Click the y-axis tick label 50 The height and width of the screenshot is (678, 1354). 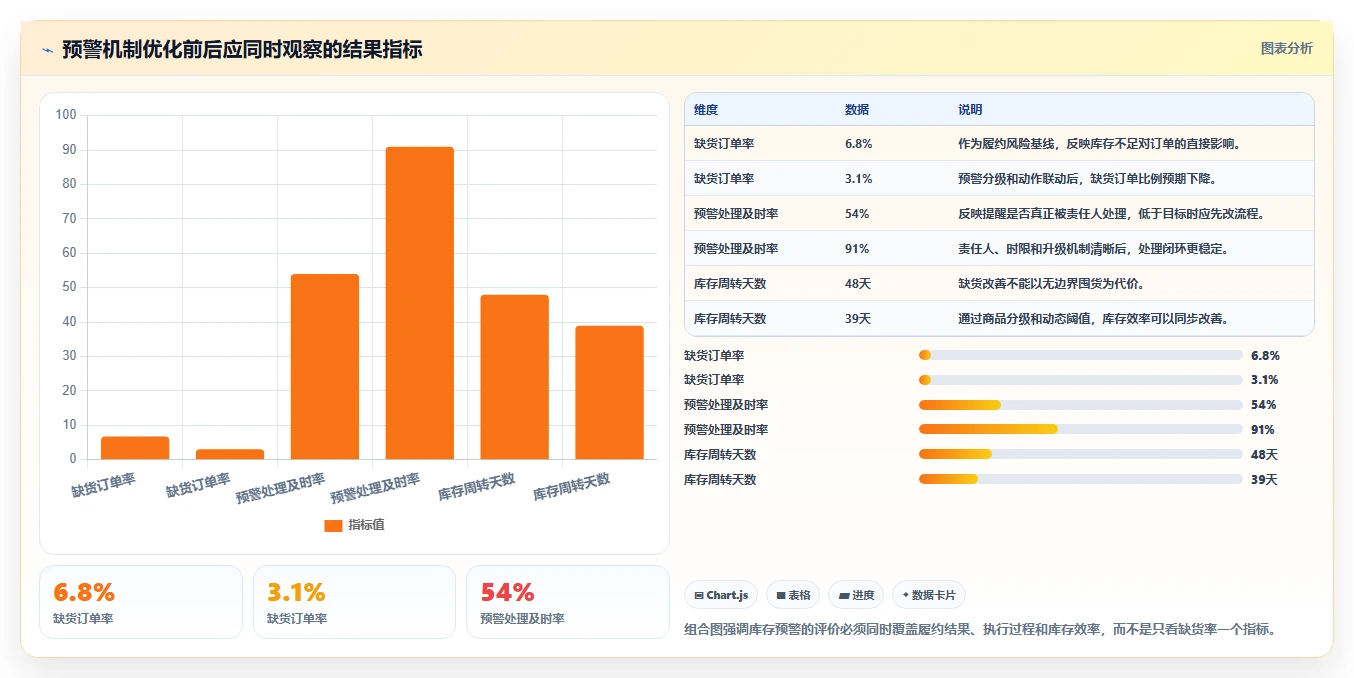coord(69,287)
